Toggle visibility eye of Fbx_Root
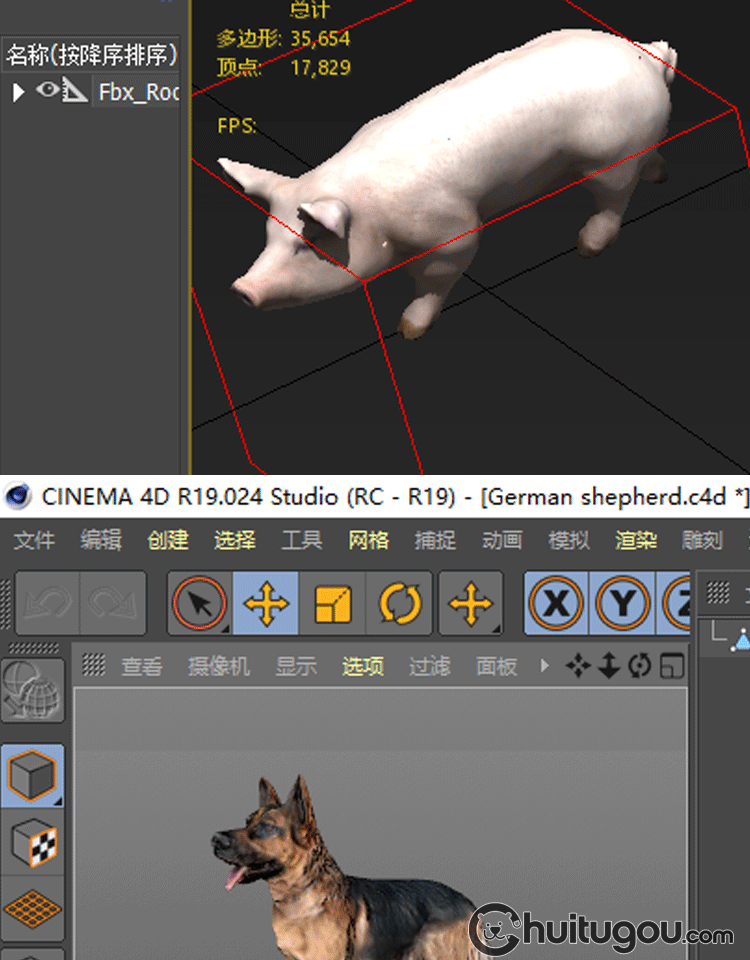750x960 pixels. point(47,90)
